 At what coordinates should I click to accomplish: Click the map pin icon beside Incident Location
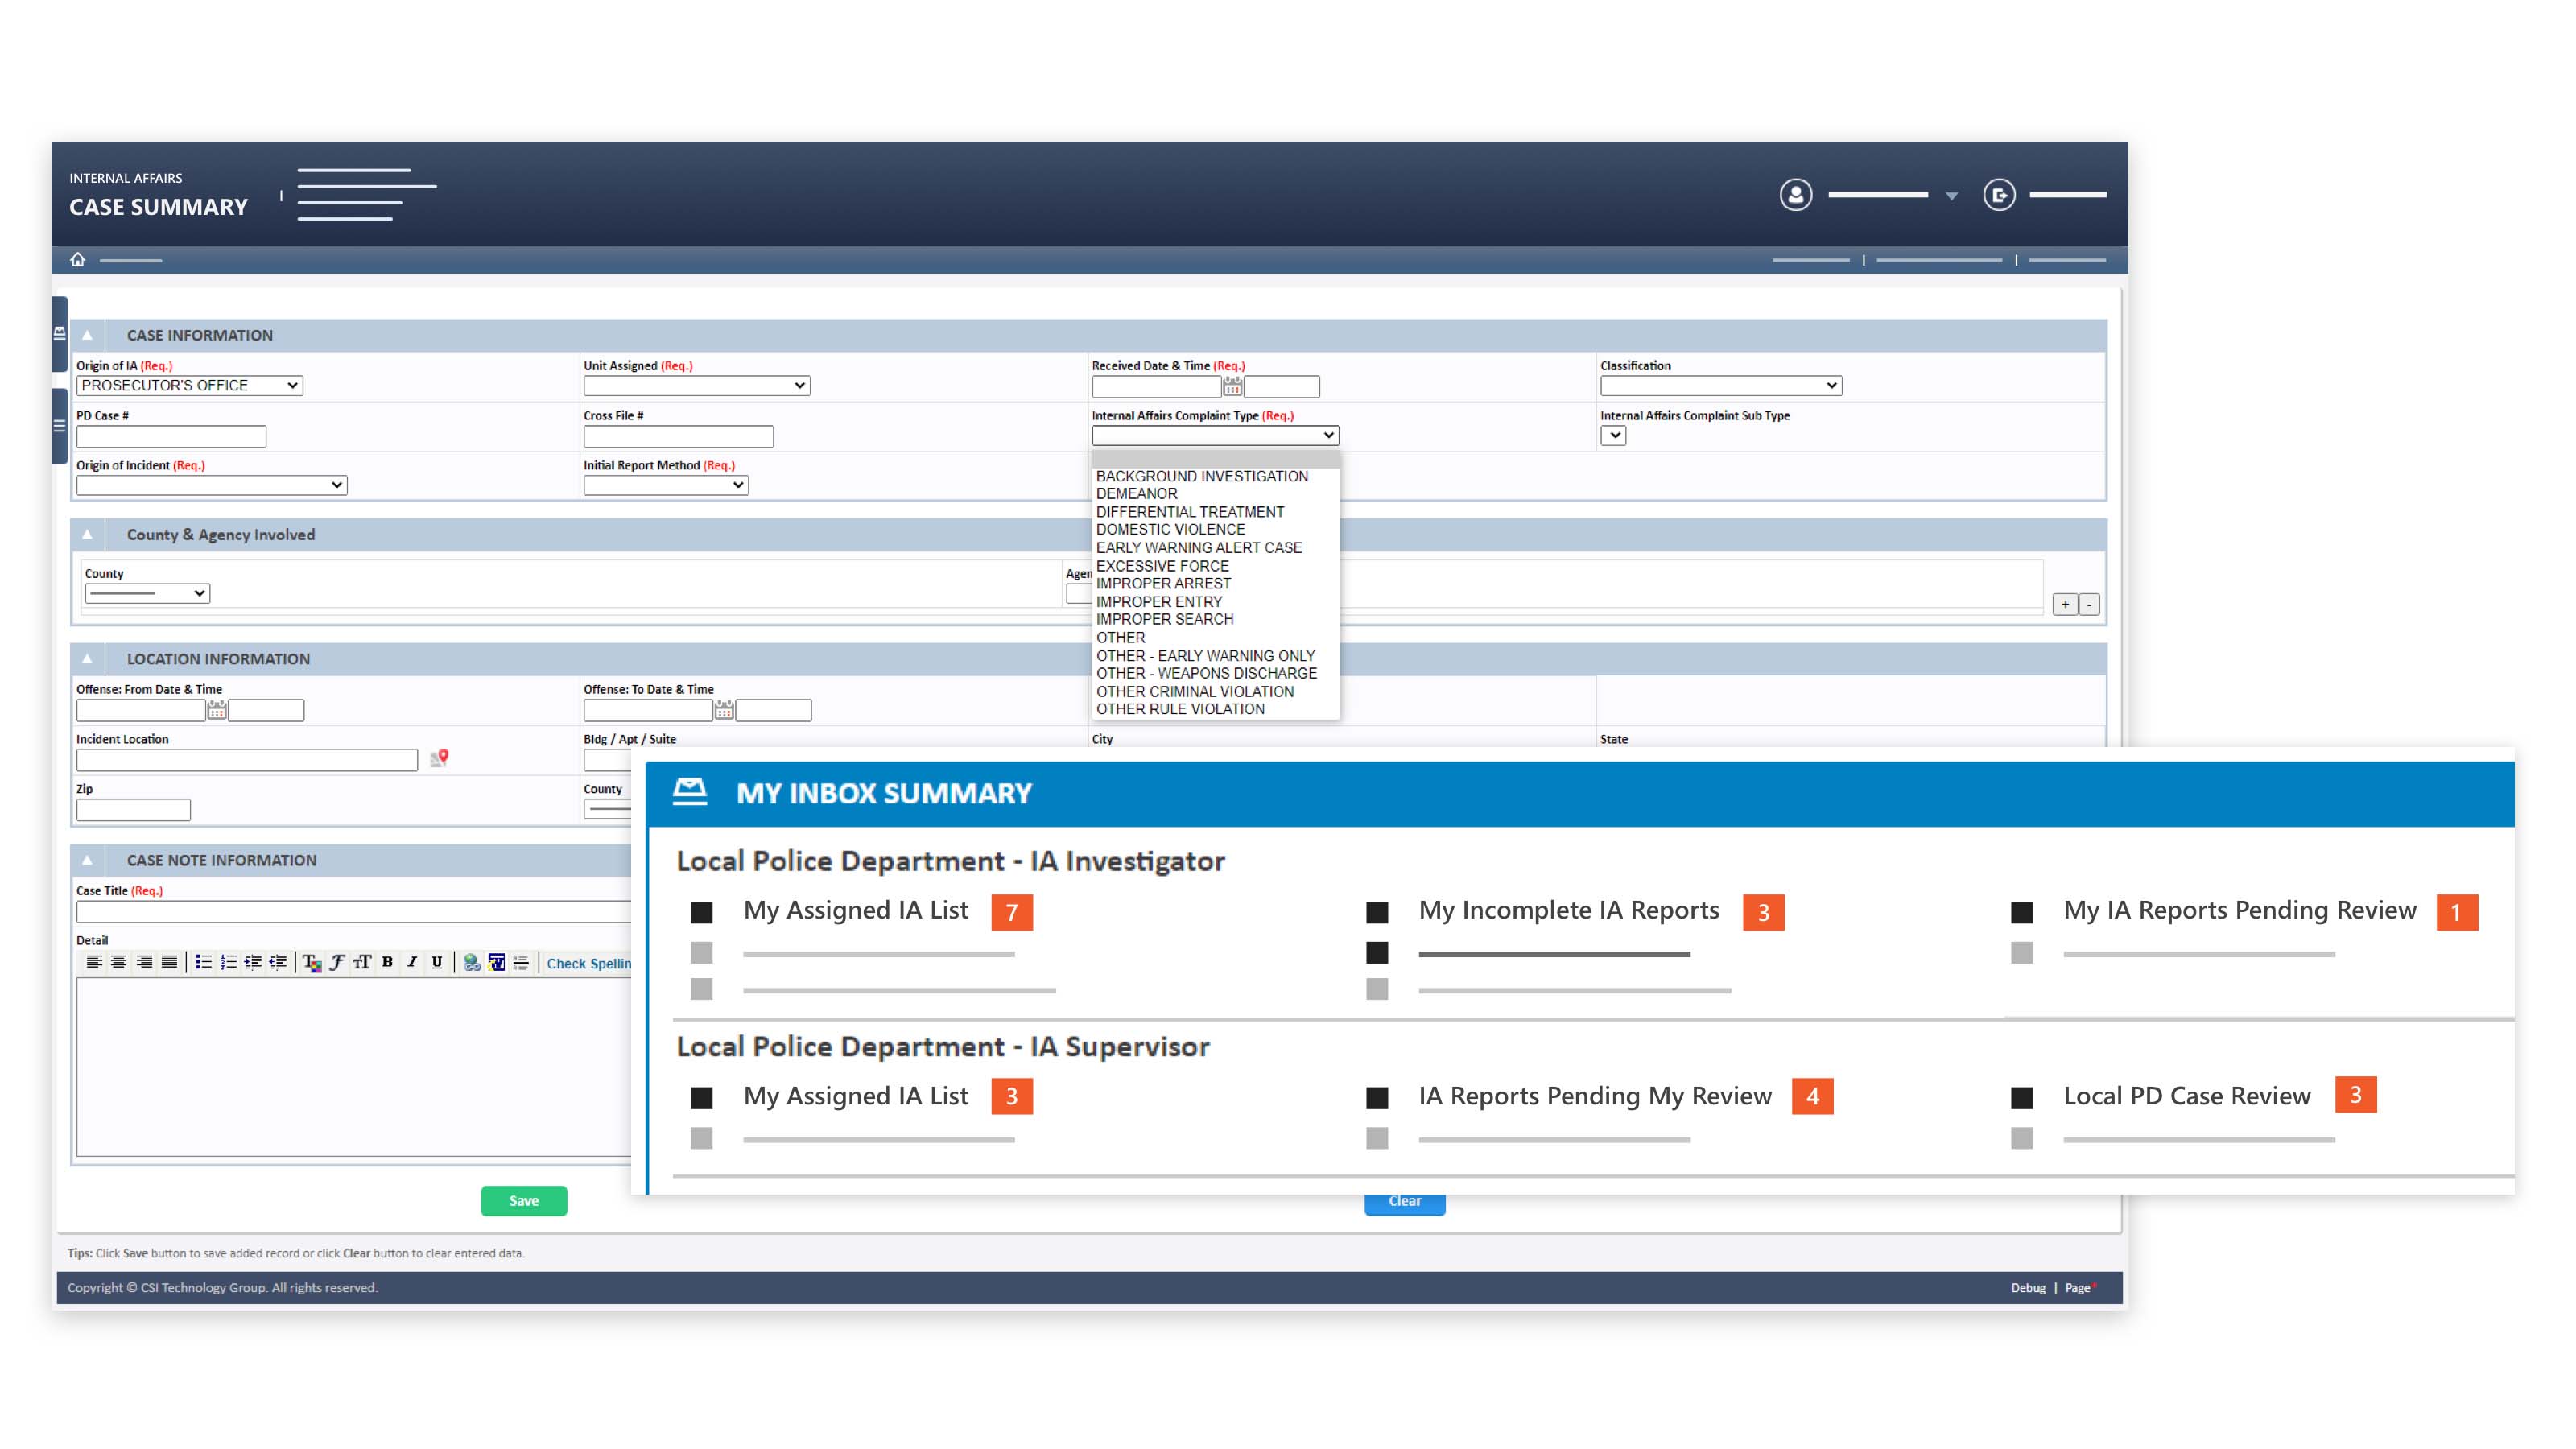click(x=440, y=759)
